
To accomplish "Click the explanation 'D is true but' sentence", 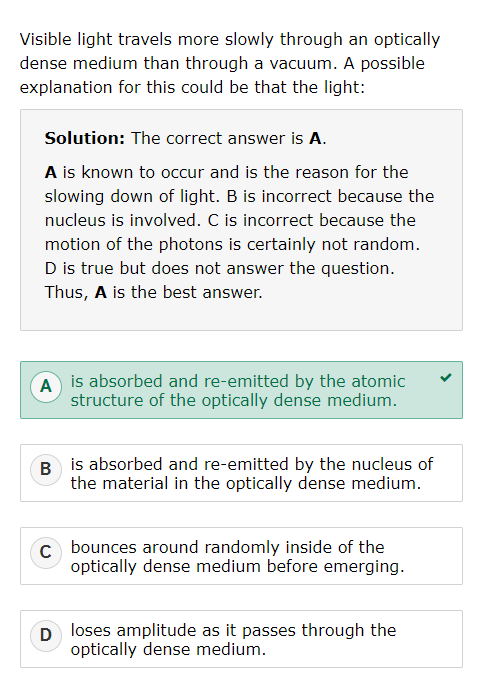I will [x=219, y=268].
